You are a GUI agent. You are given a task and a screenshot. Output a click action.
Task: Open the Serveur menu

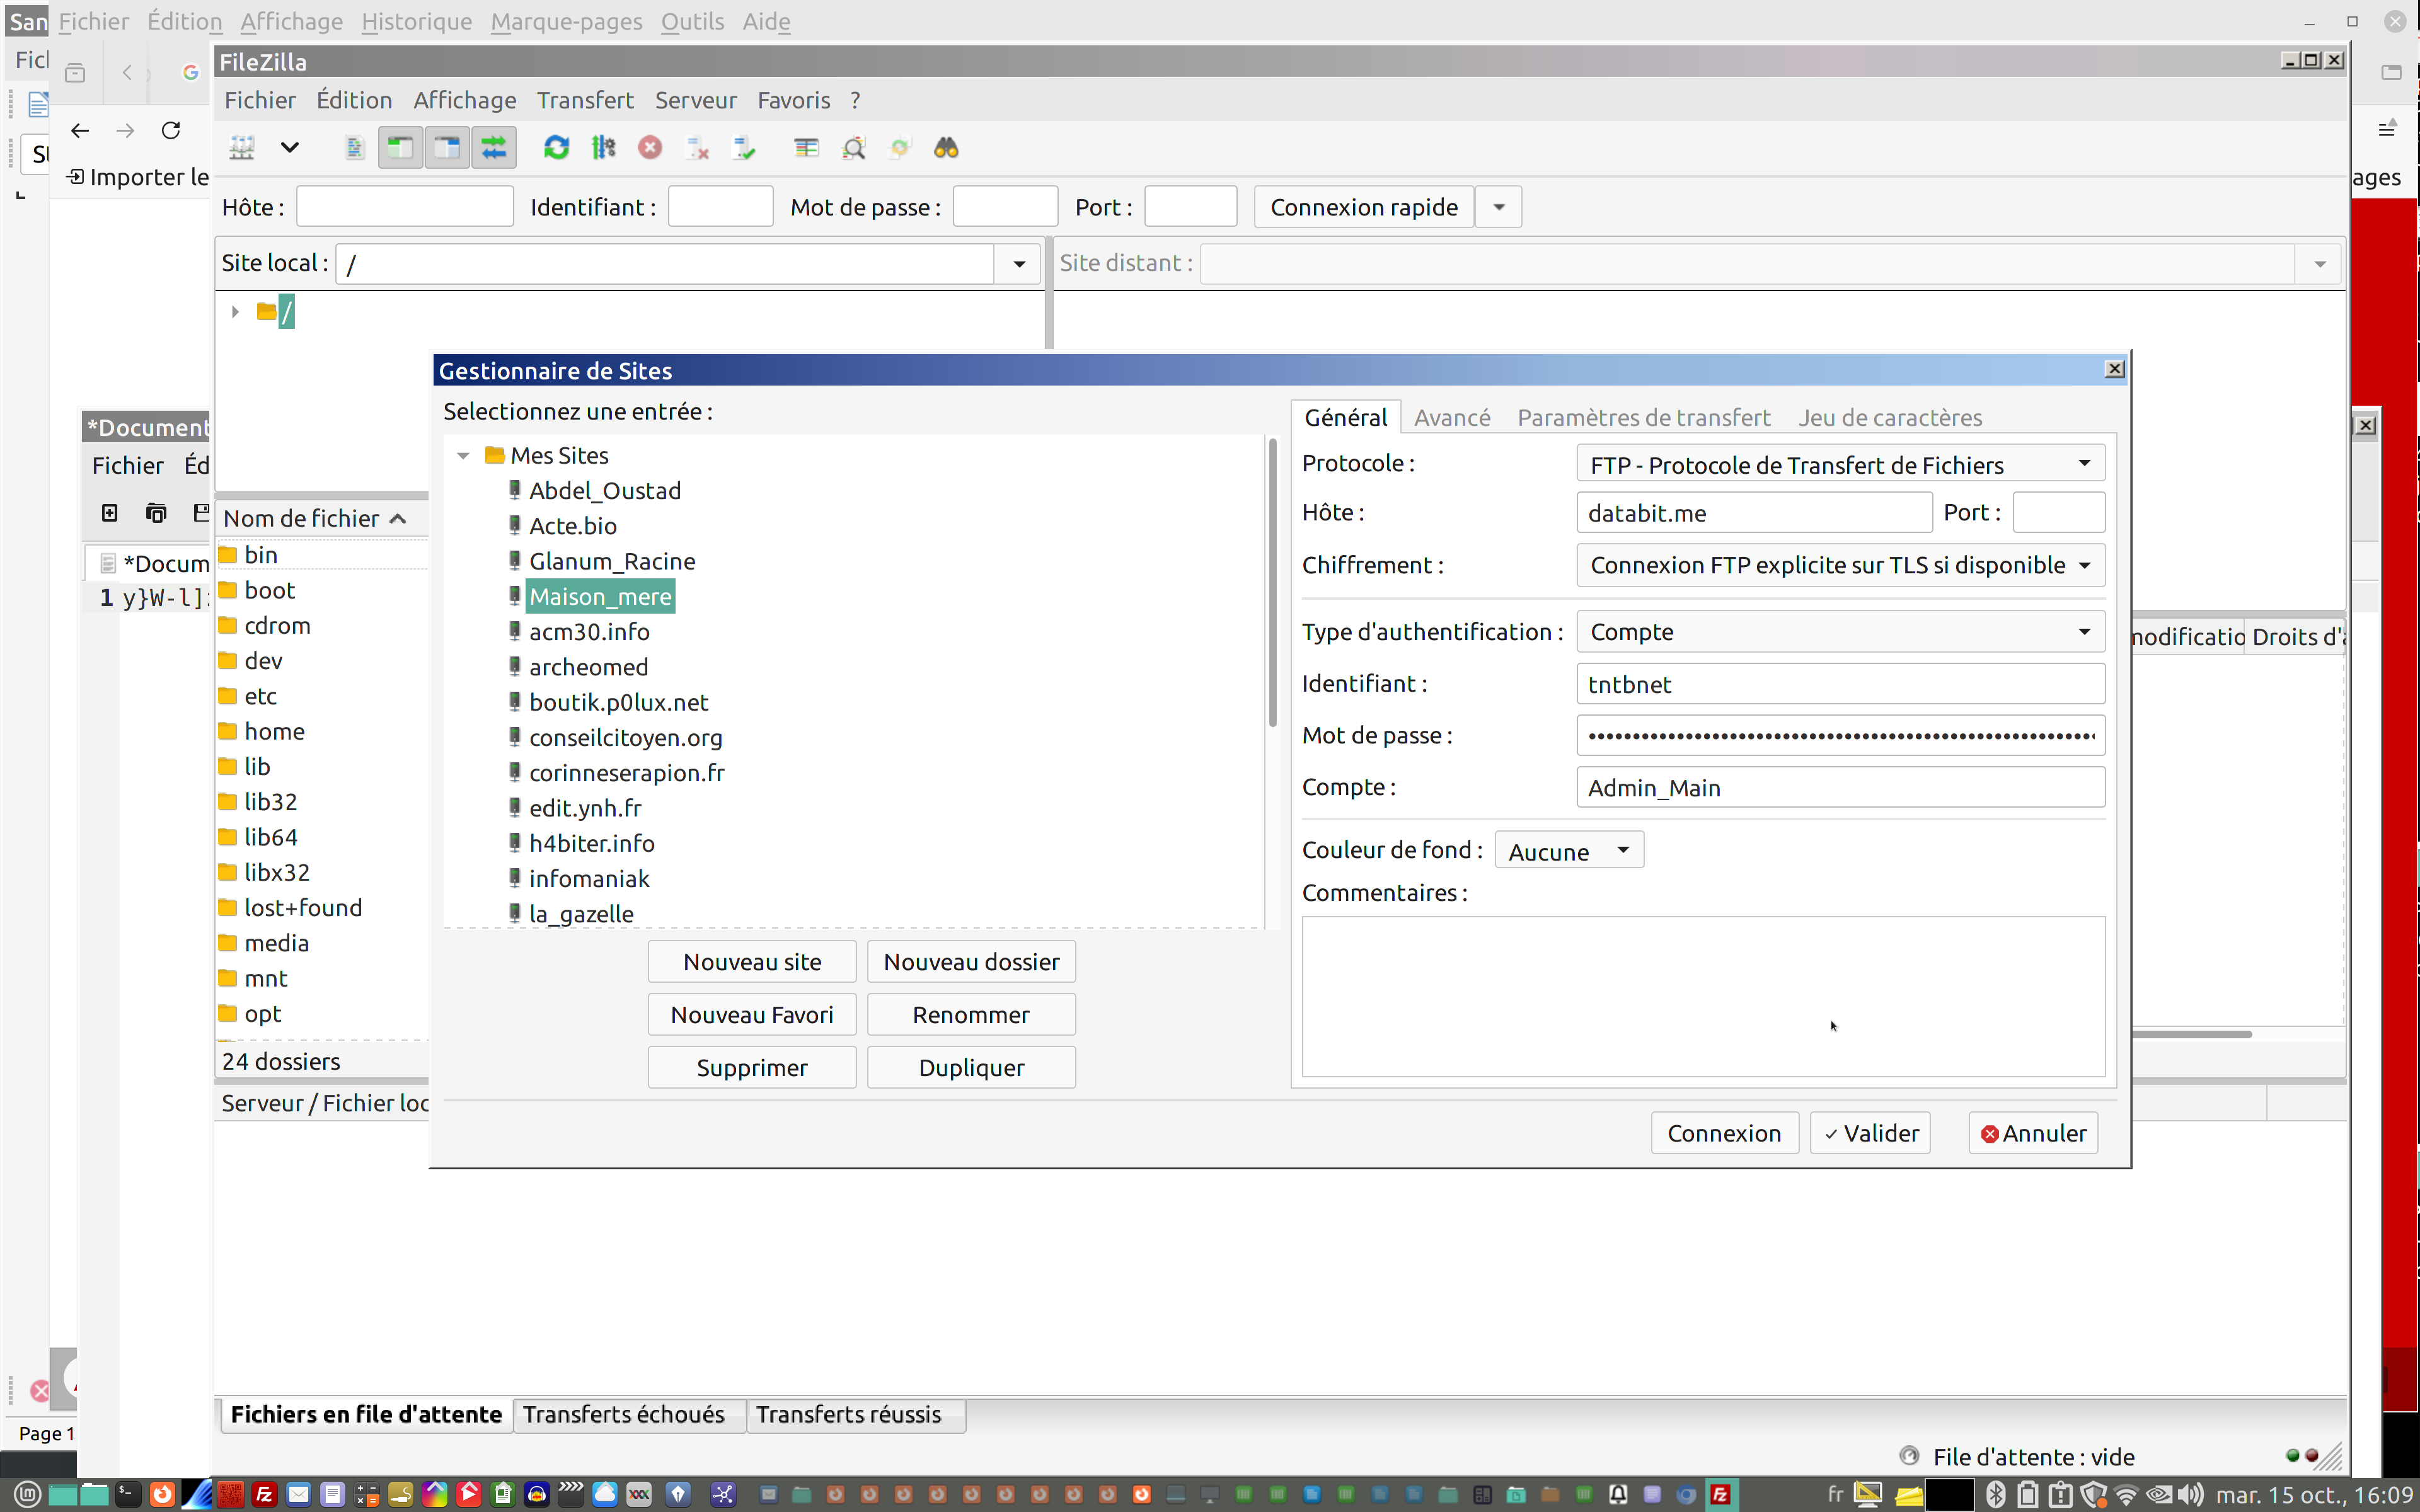(x=695, y=100)
